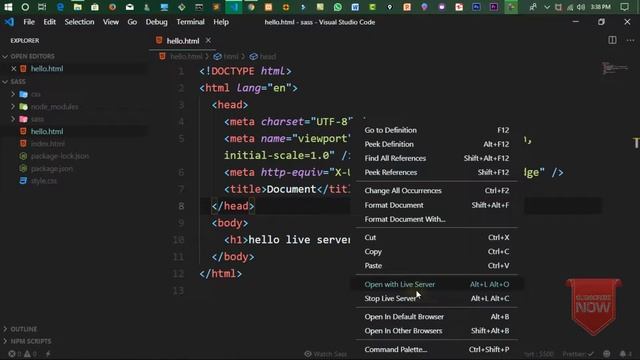Close hello.html in Open Editors list
The width and height of the screenshot is (640, 360).
tap(13, 69)
